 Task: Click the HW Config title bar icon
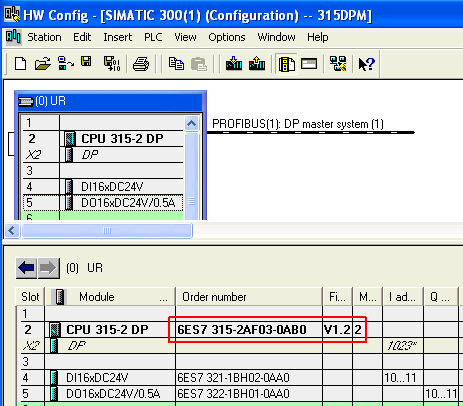tap(12, 15)
